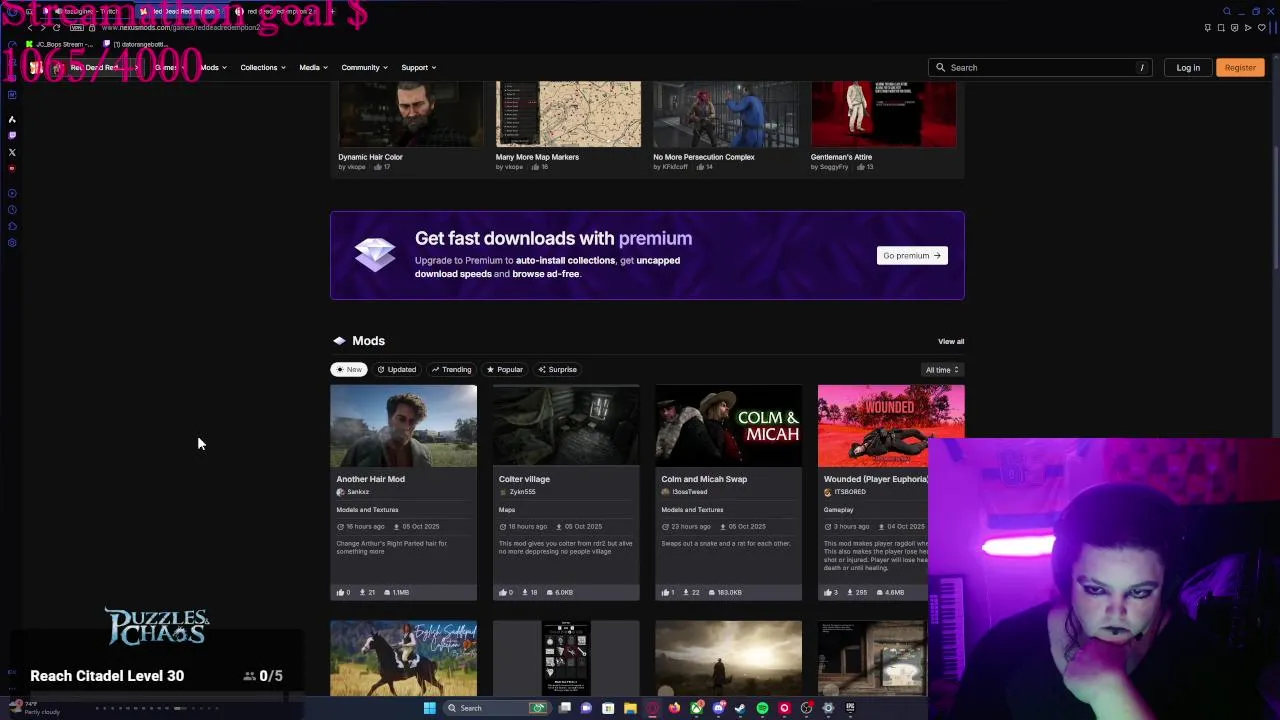
Task: Open the Colm and Micah Swap title
Action: coord(704,479)
